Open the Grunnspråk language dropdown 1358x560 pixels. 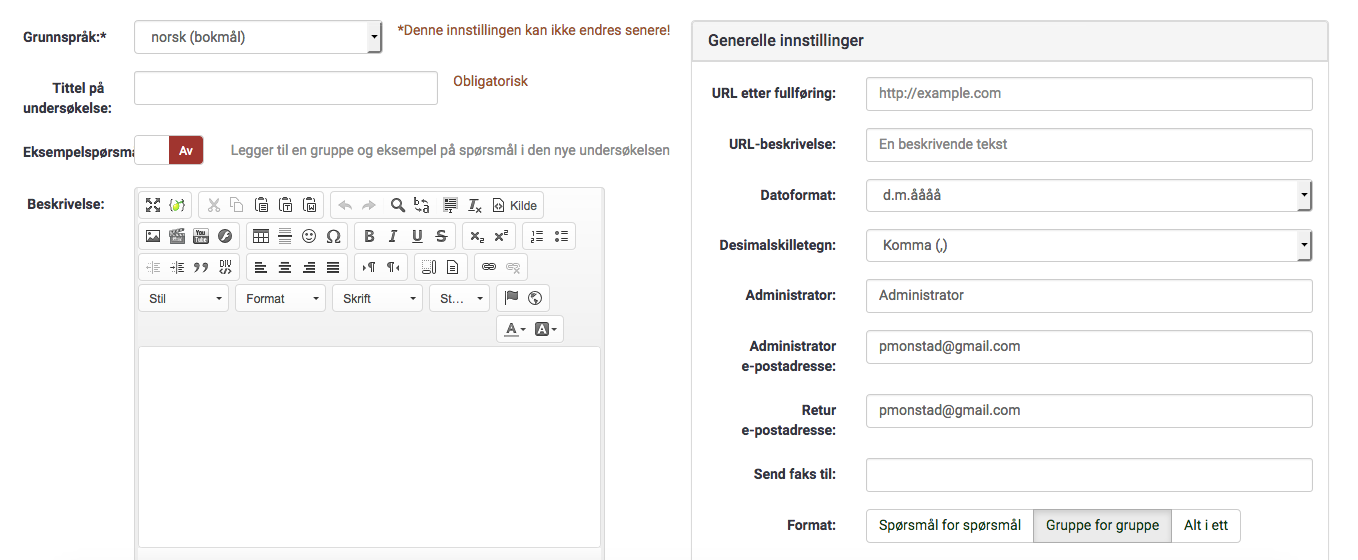tap(258, 38)
